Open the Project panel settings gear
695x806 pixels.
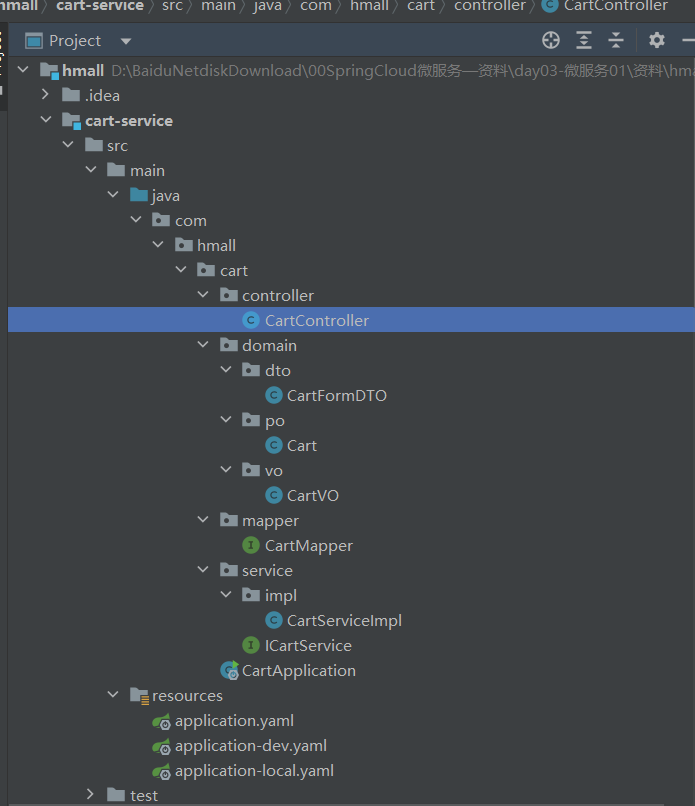[x=656, y=40]
